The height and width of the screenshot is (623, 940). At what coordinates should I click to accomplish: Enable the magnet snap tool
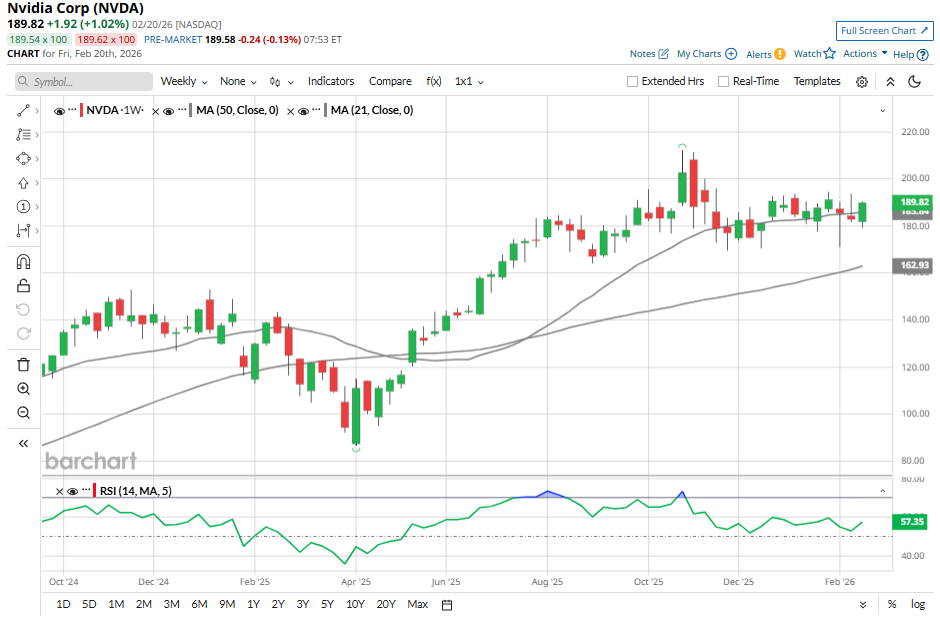24,262
